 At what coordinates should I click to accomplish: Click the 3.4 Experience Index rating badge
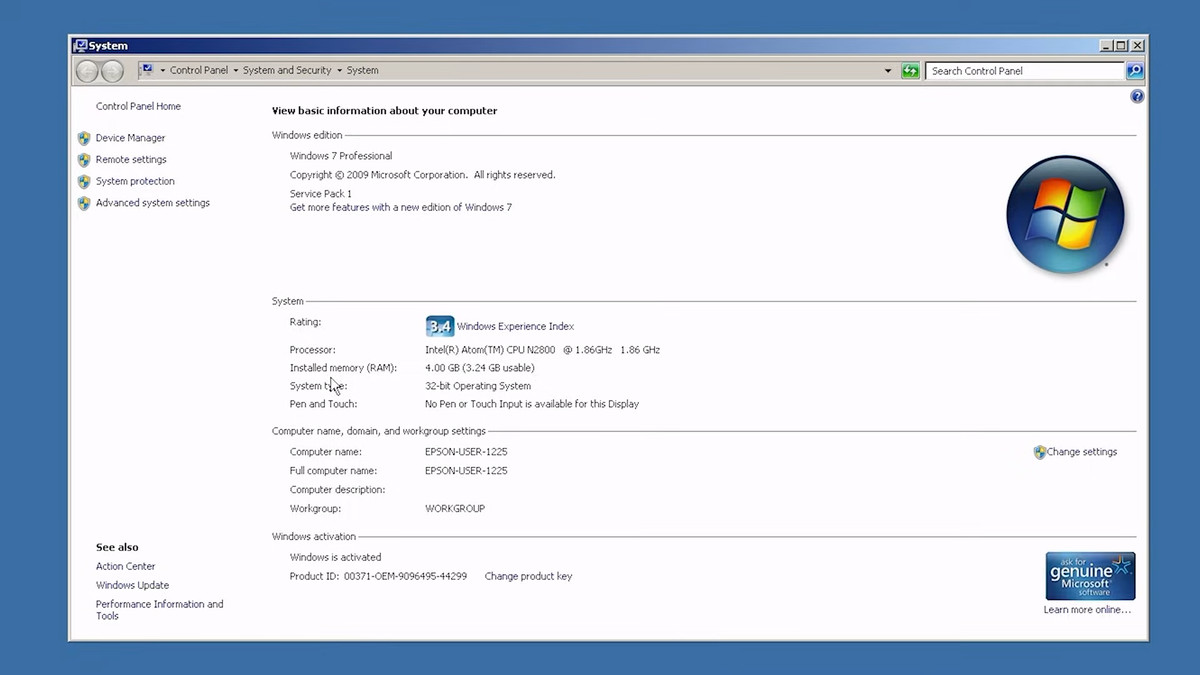point(440,326)
